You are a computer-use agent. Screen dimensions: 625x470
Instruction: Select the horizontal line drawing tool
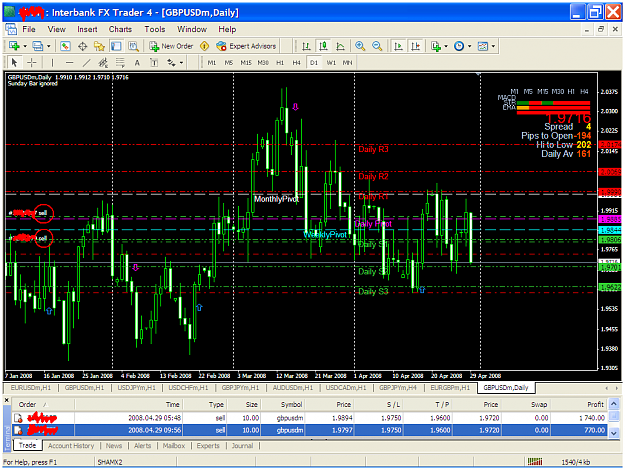tap(69, 63)
